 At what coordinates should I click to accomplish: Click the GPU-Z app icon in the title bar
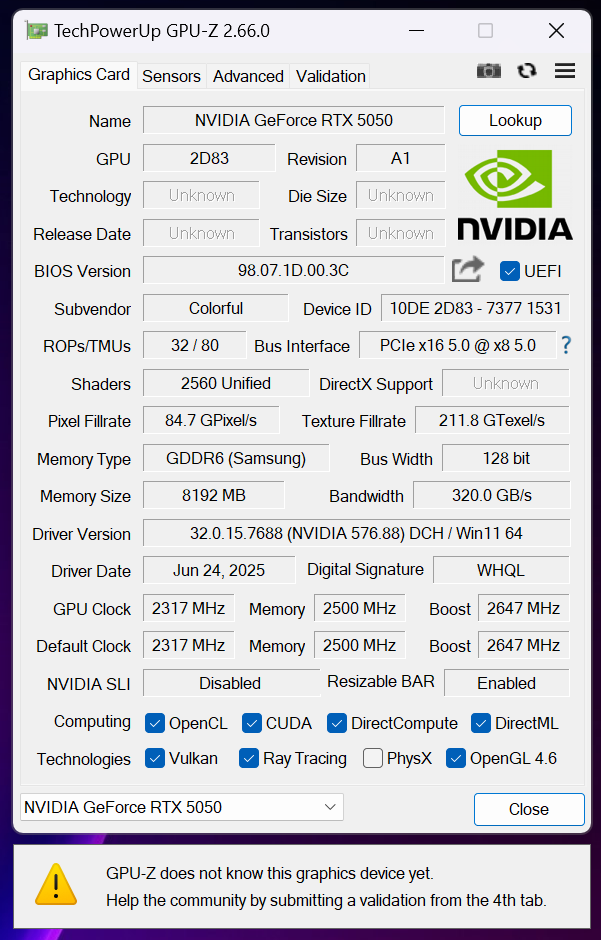(37, 31)
